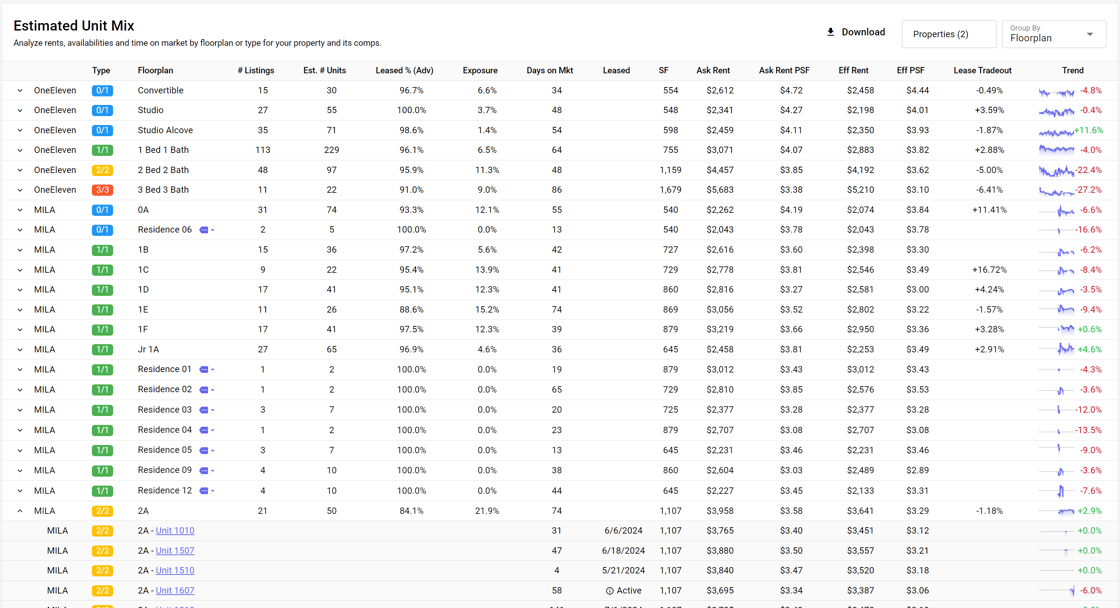The height and width of the screenshot is (608, 1120).
Task: Click the blue icon beside Residence 02
Action: (204, 389)
